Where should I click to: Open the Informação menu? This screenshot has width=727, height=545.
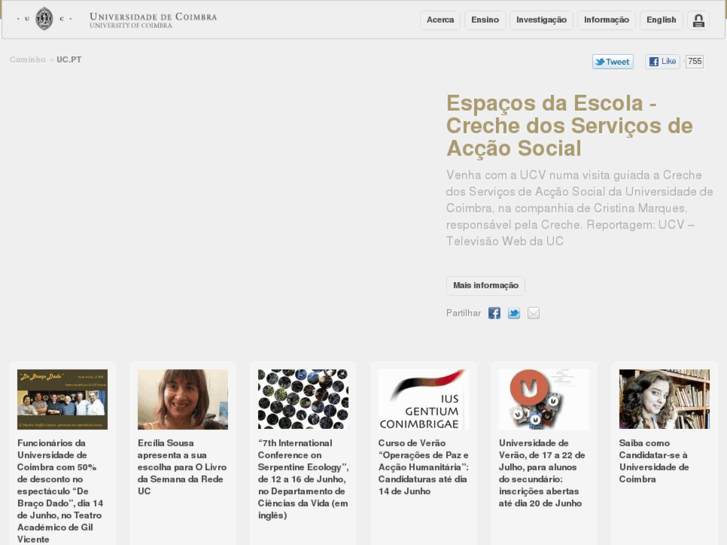(x=606, y=20)
